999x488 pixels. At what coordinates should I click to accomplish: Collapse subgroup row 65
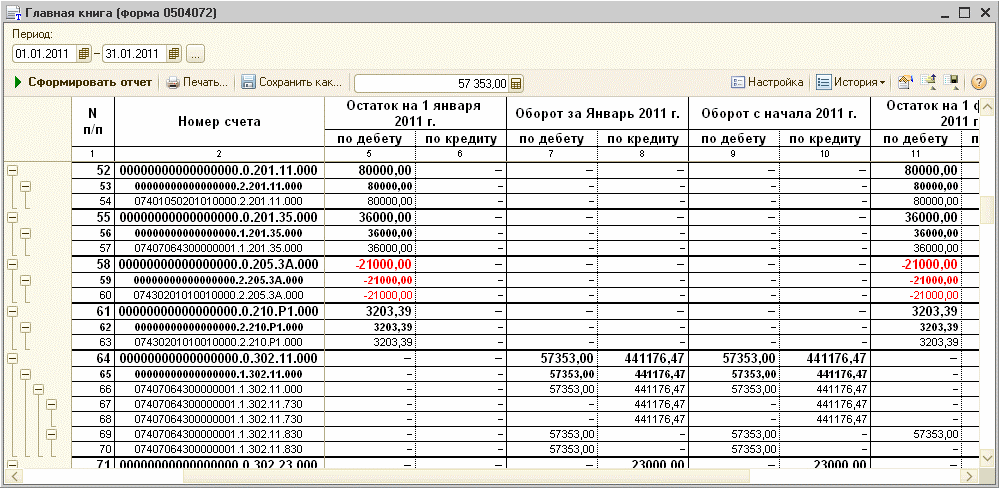pyautogui.click(x=25, y=374)
